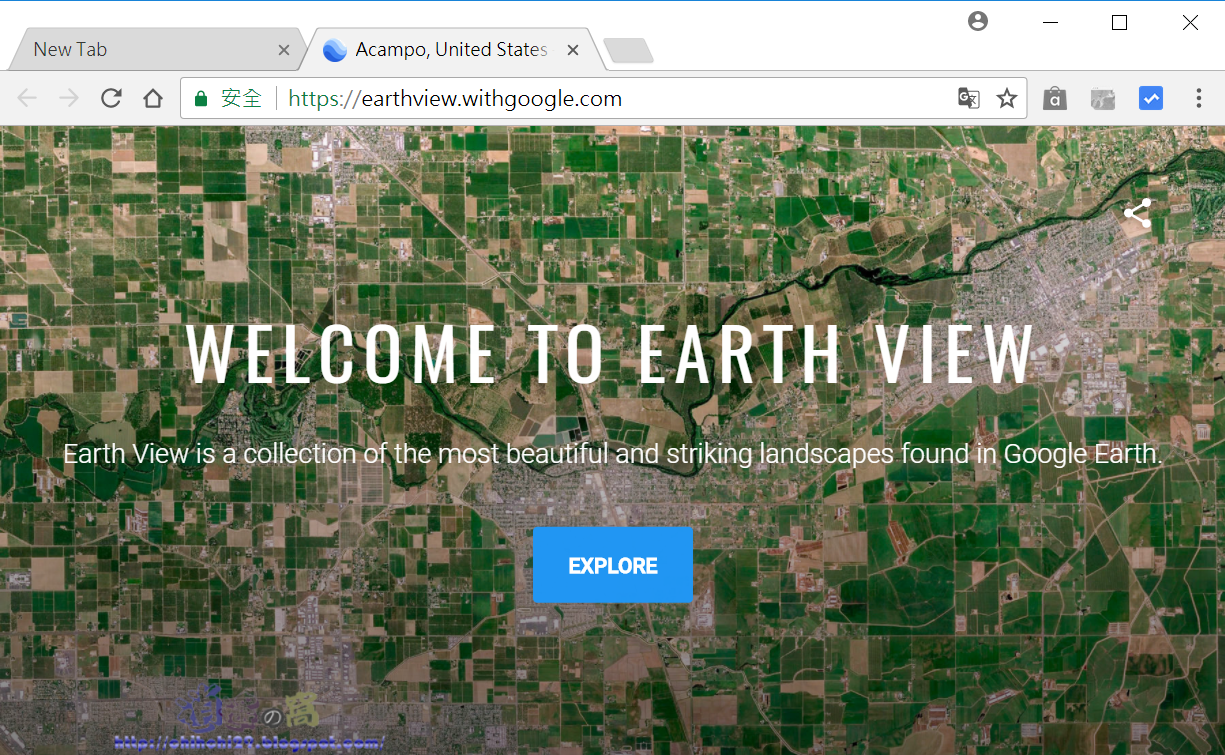Image resolution: width=1225 pixels, height=755 pixels.
Task: Click the Earth View favicon on active tab
Action: point(335,50)
